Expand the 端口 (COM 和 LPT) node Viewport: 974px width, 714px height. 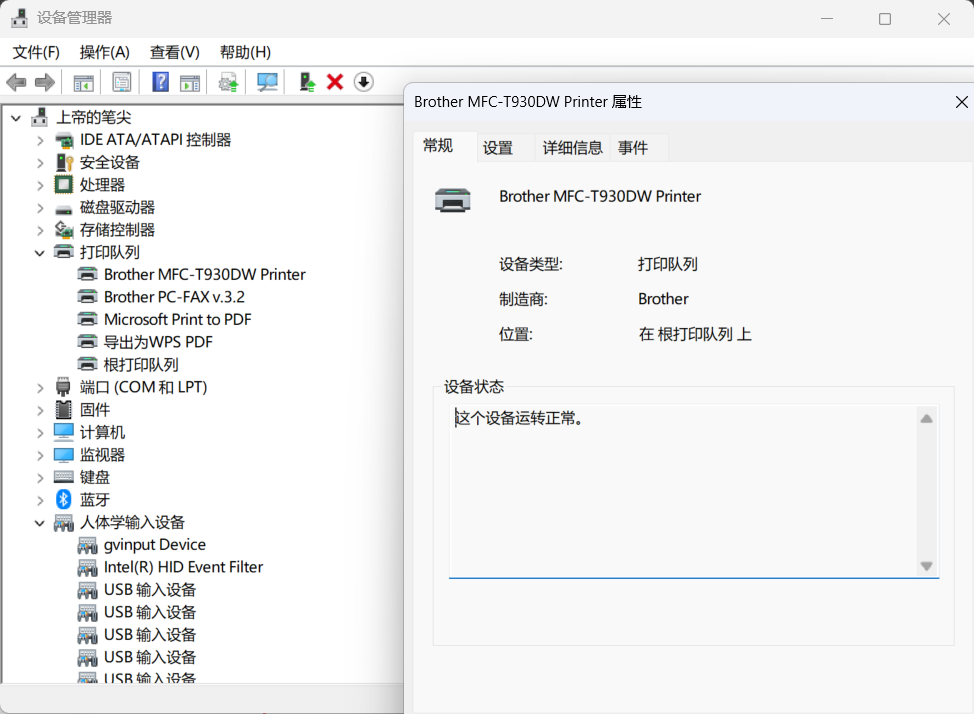[x=40, y=388]
